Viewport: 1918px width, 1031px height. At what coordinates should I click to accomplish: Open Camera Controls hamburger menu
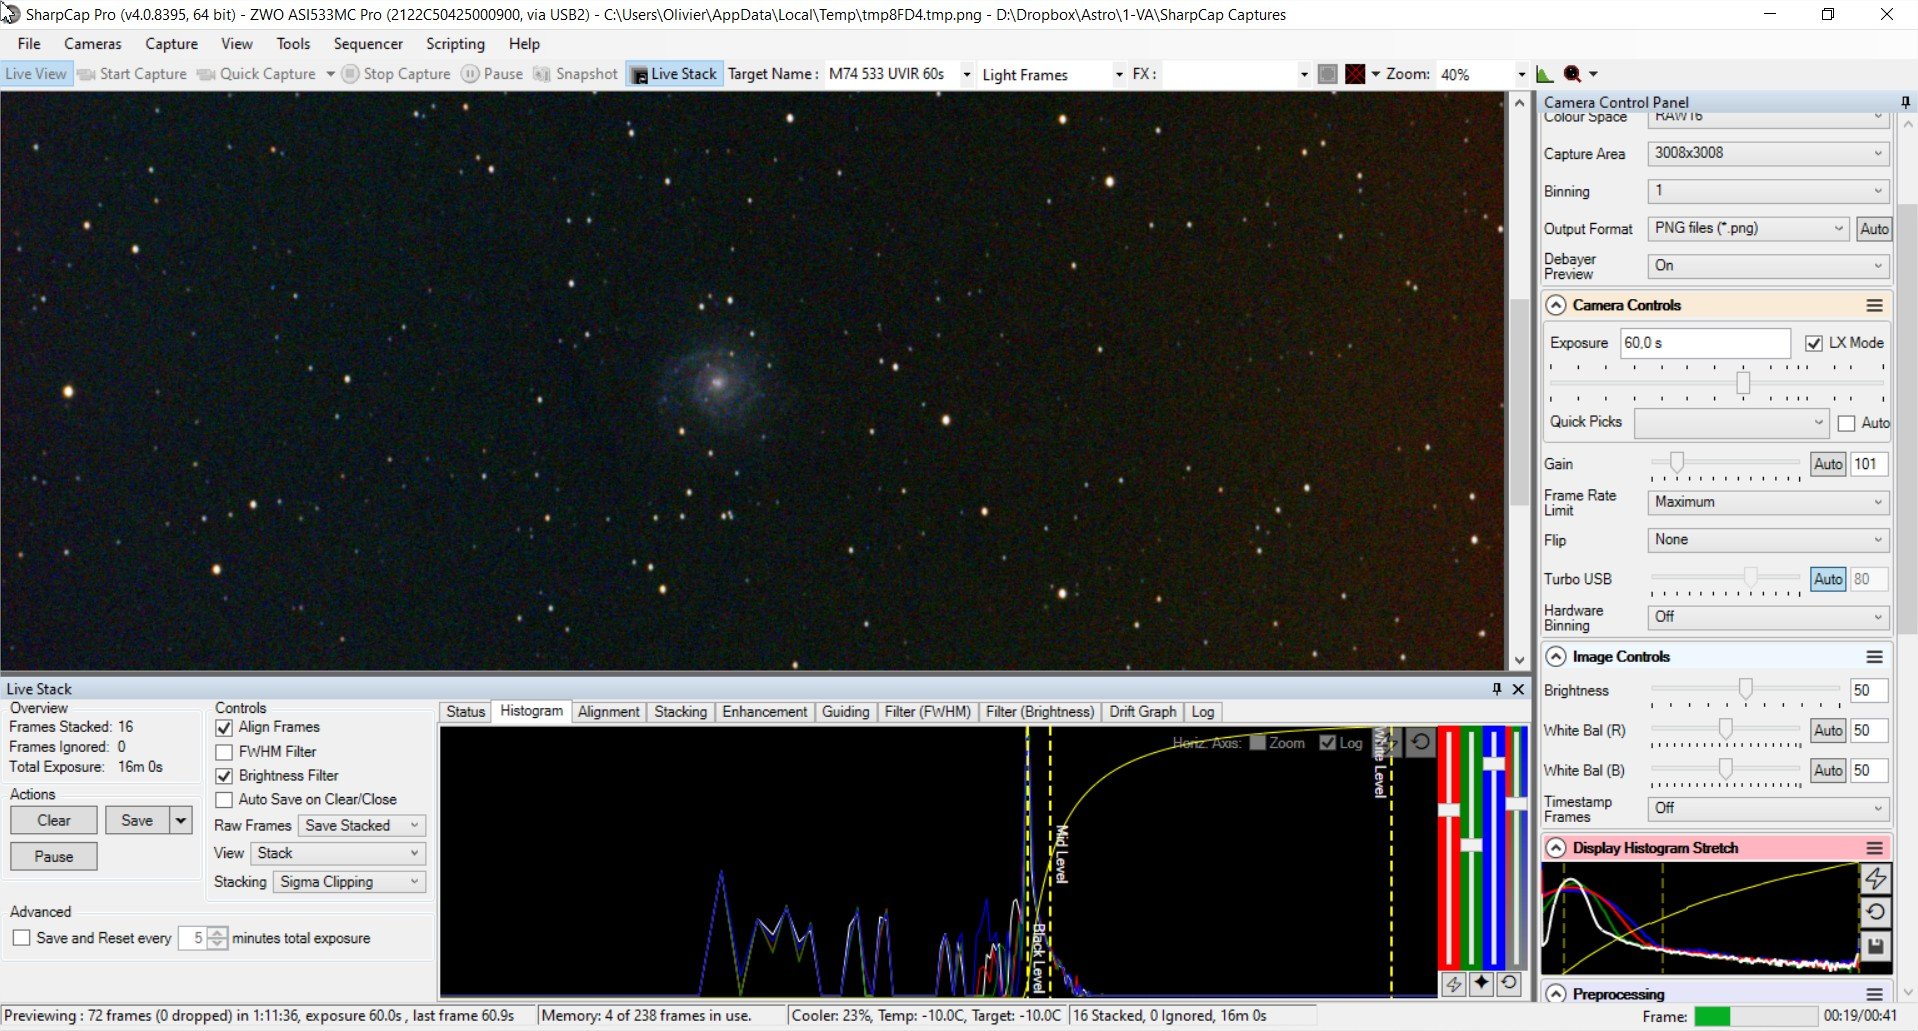pos(1874,306)
